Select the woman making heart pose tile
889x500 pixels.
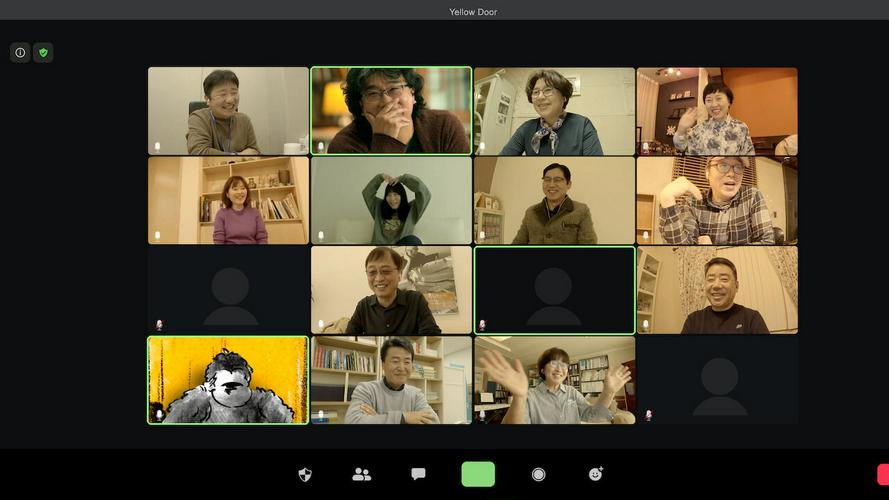click(391, 200)
